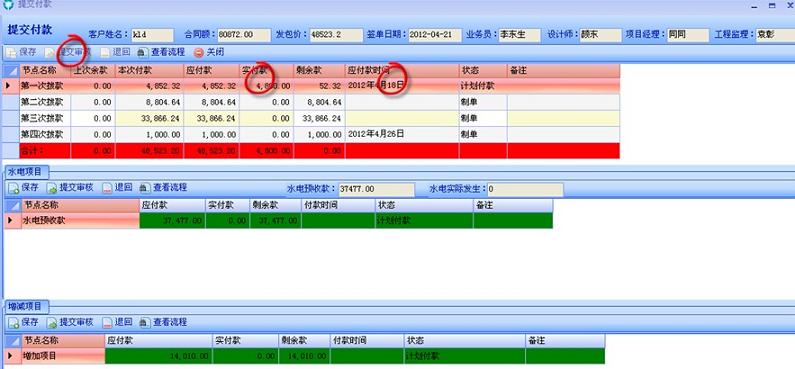The width and height of the screenshot is (795, 369).
Task: Select the 第一次拨款 row
Action: (311, 86)
